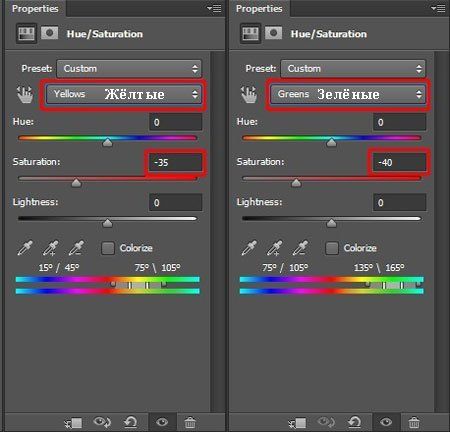Toggle layer visibility eye in left panel
This screenshot has height=432, width=450.
[162, 422]
